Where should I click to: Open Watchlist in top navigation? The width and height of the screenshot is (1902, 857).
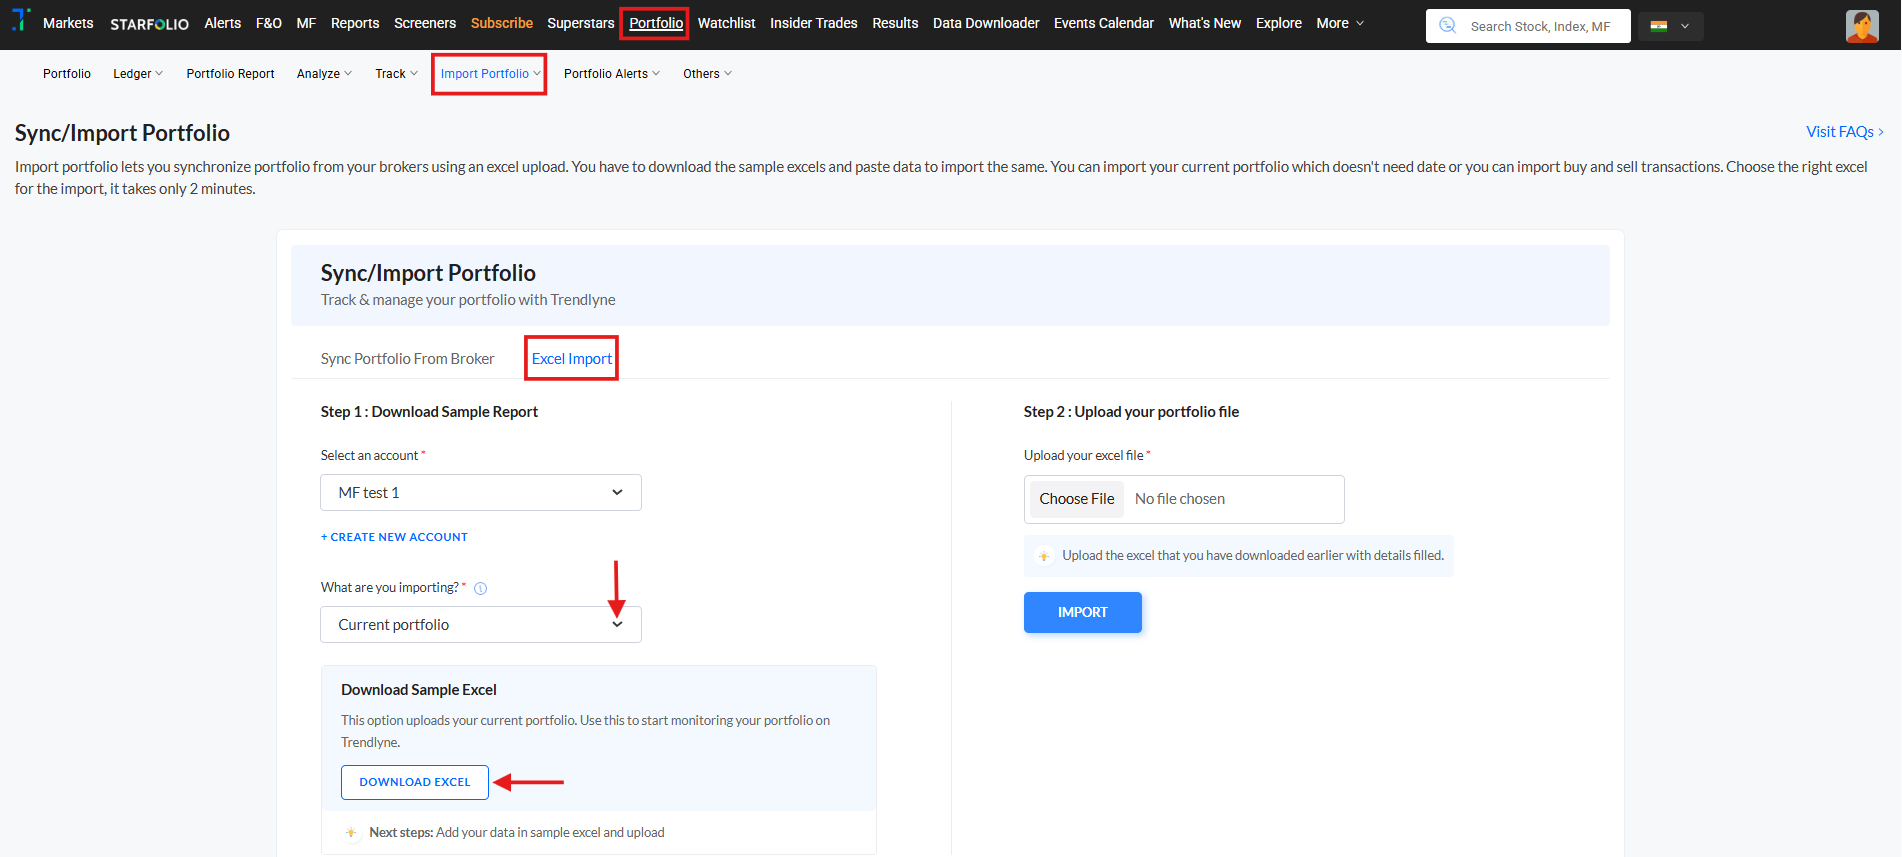pyautogui.click(x=726, y=23)
